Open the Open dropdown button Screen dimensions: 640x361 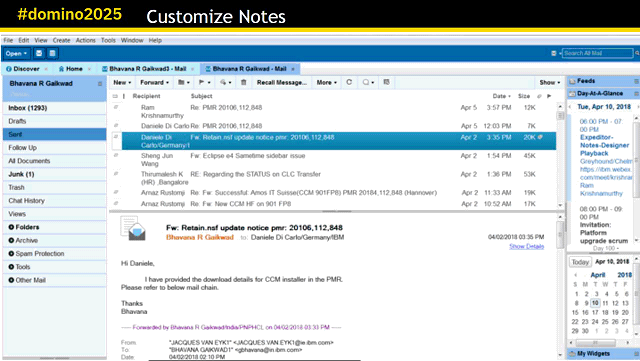click(x=16, y=53)
